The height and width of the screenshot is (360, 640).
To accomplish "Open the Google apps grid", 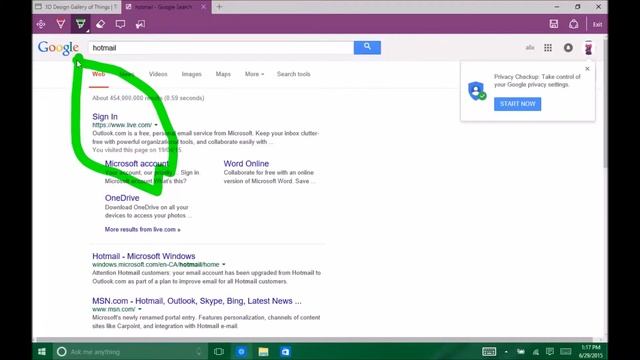I will click(x=548, y=48).
